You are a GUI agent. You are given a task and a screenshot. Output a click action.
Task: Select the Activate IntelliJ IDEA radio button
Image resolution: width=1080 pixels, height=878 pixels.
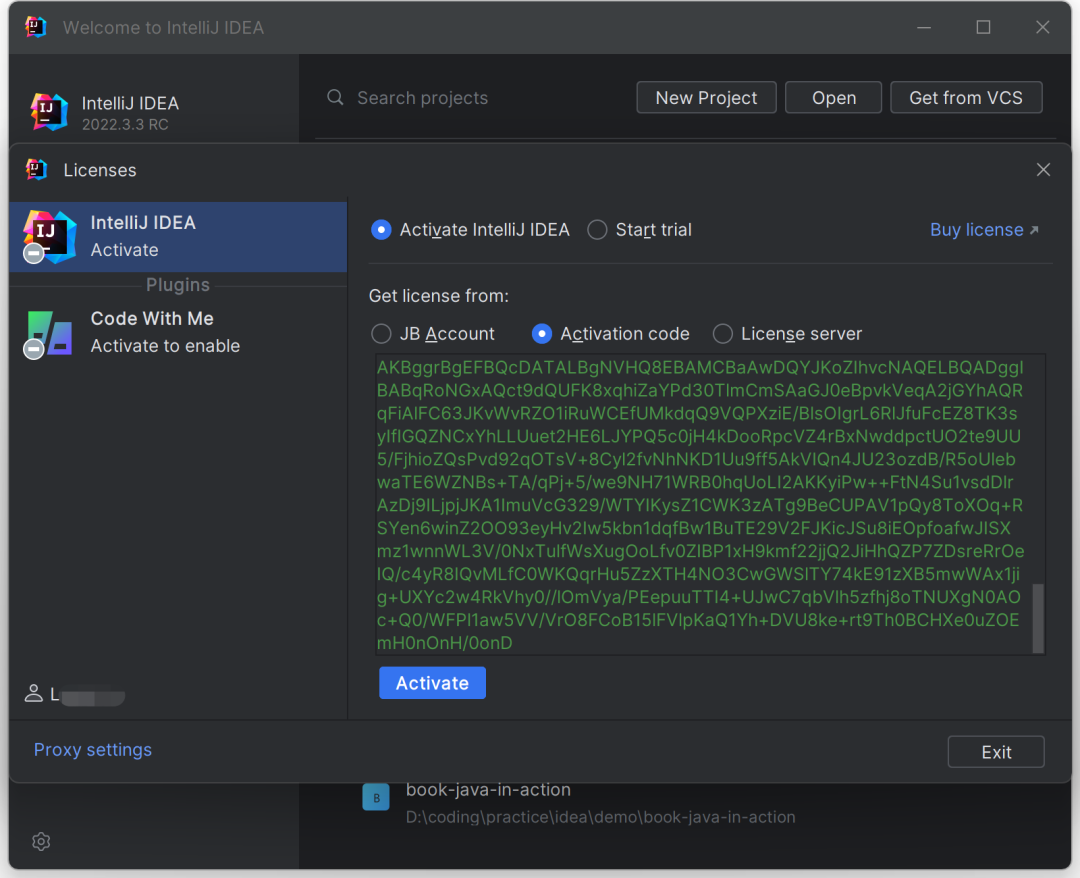click(381, 230)
